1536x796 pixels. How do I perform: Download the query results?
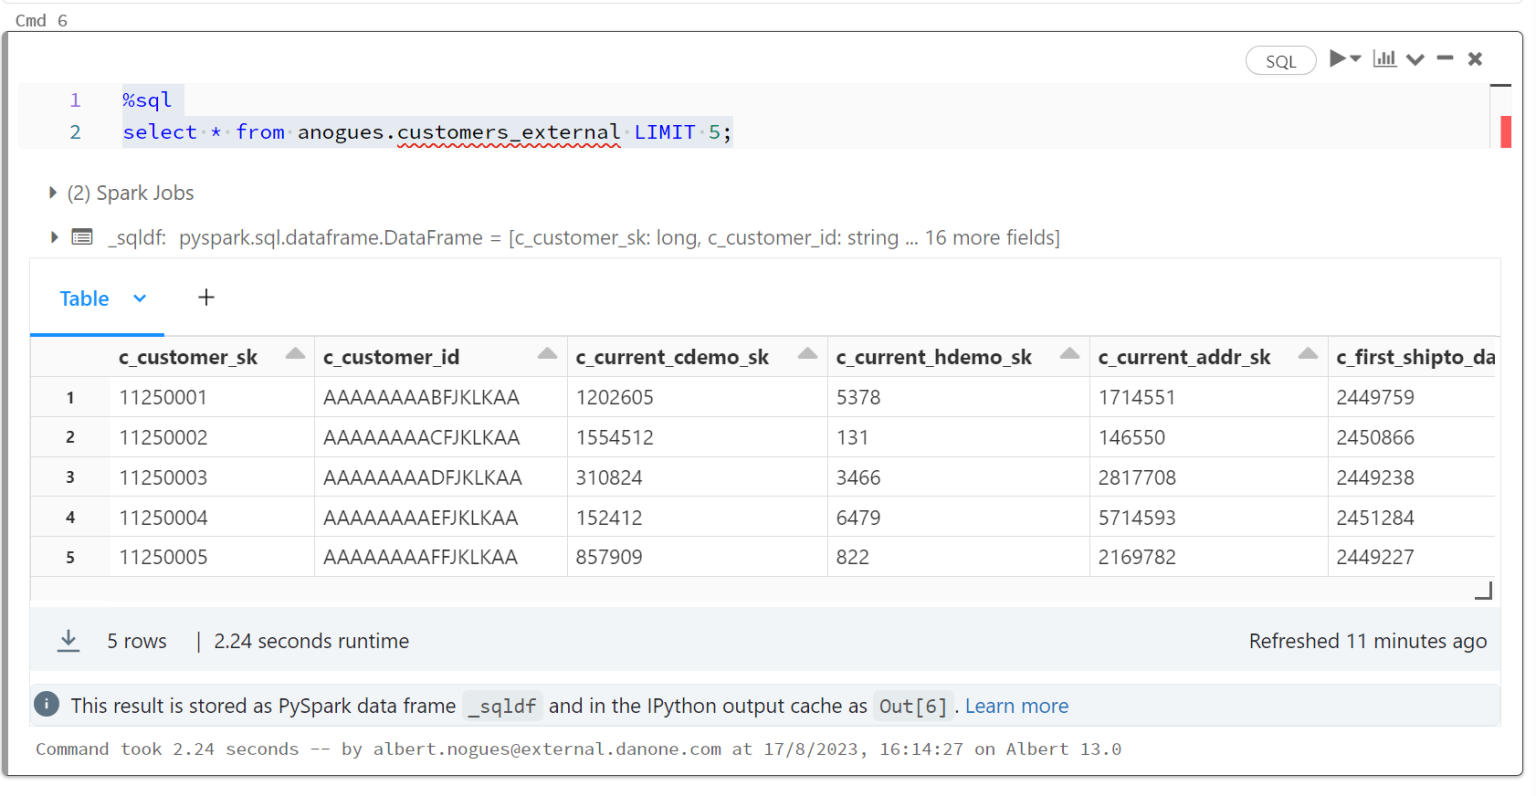tap(68, 641)
